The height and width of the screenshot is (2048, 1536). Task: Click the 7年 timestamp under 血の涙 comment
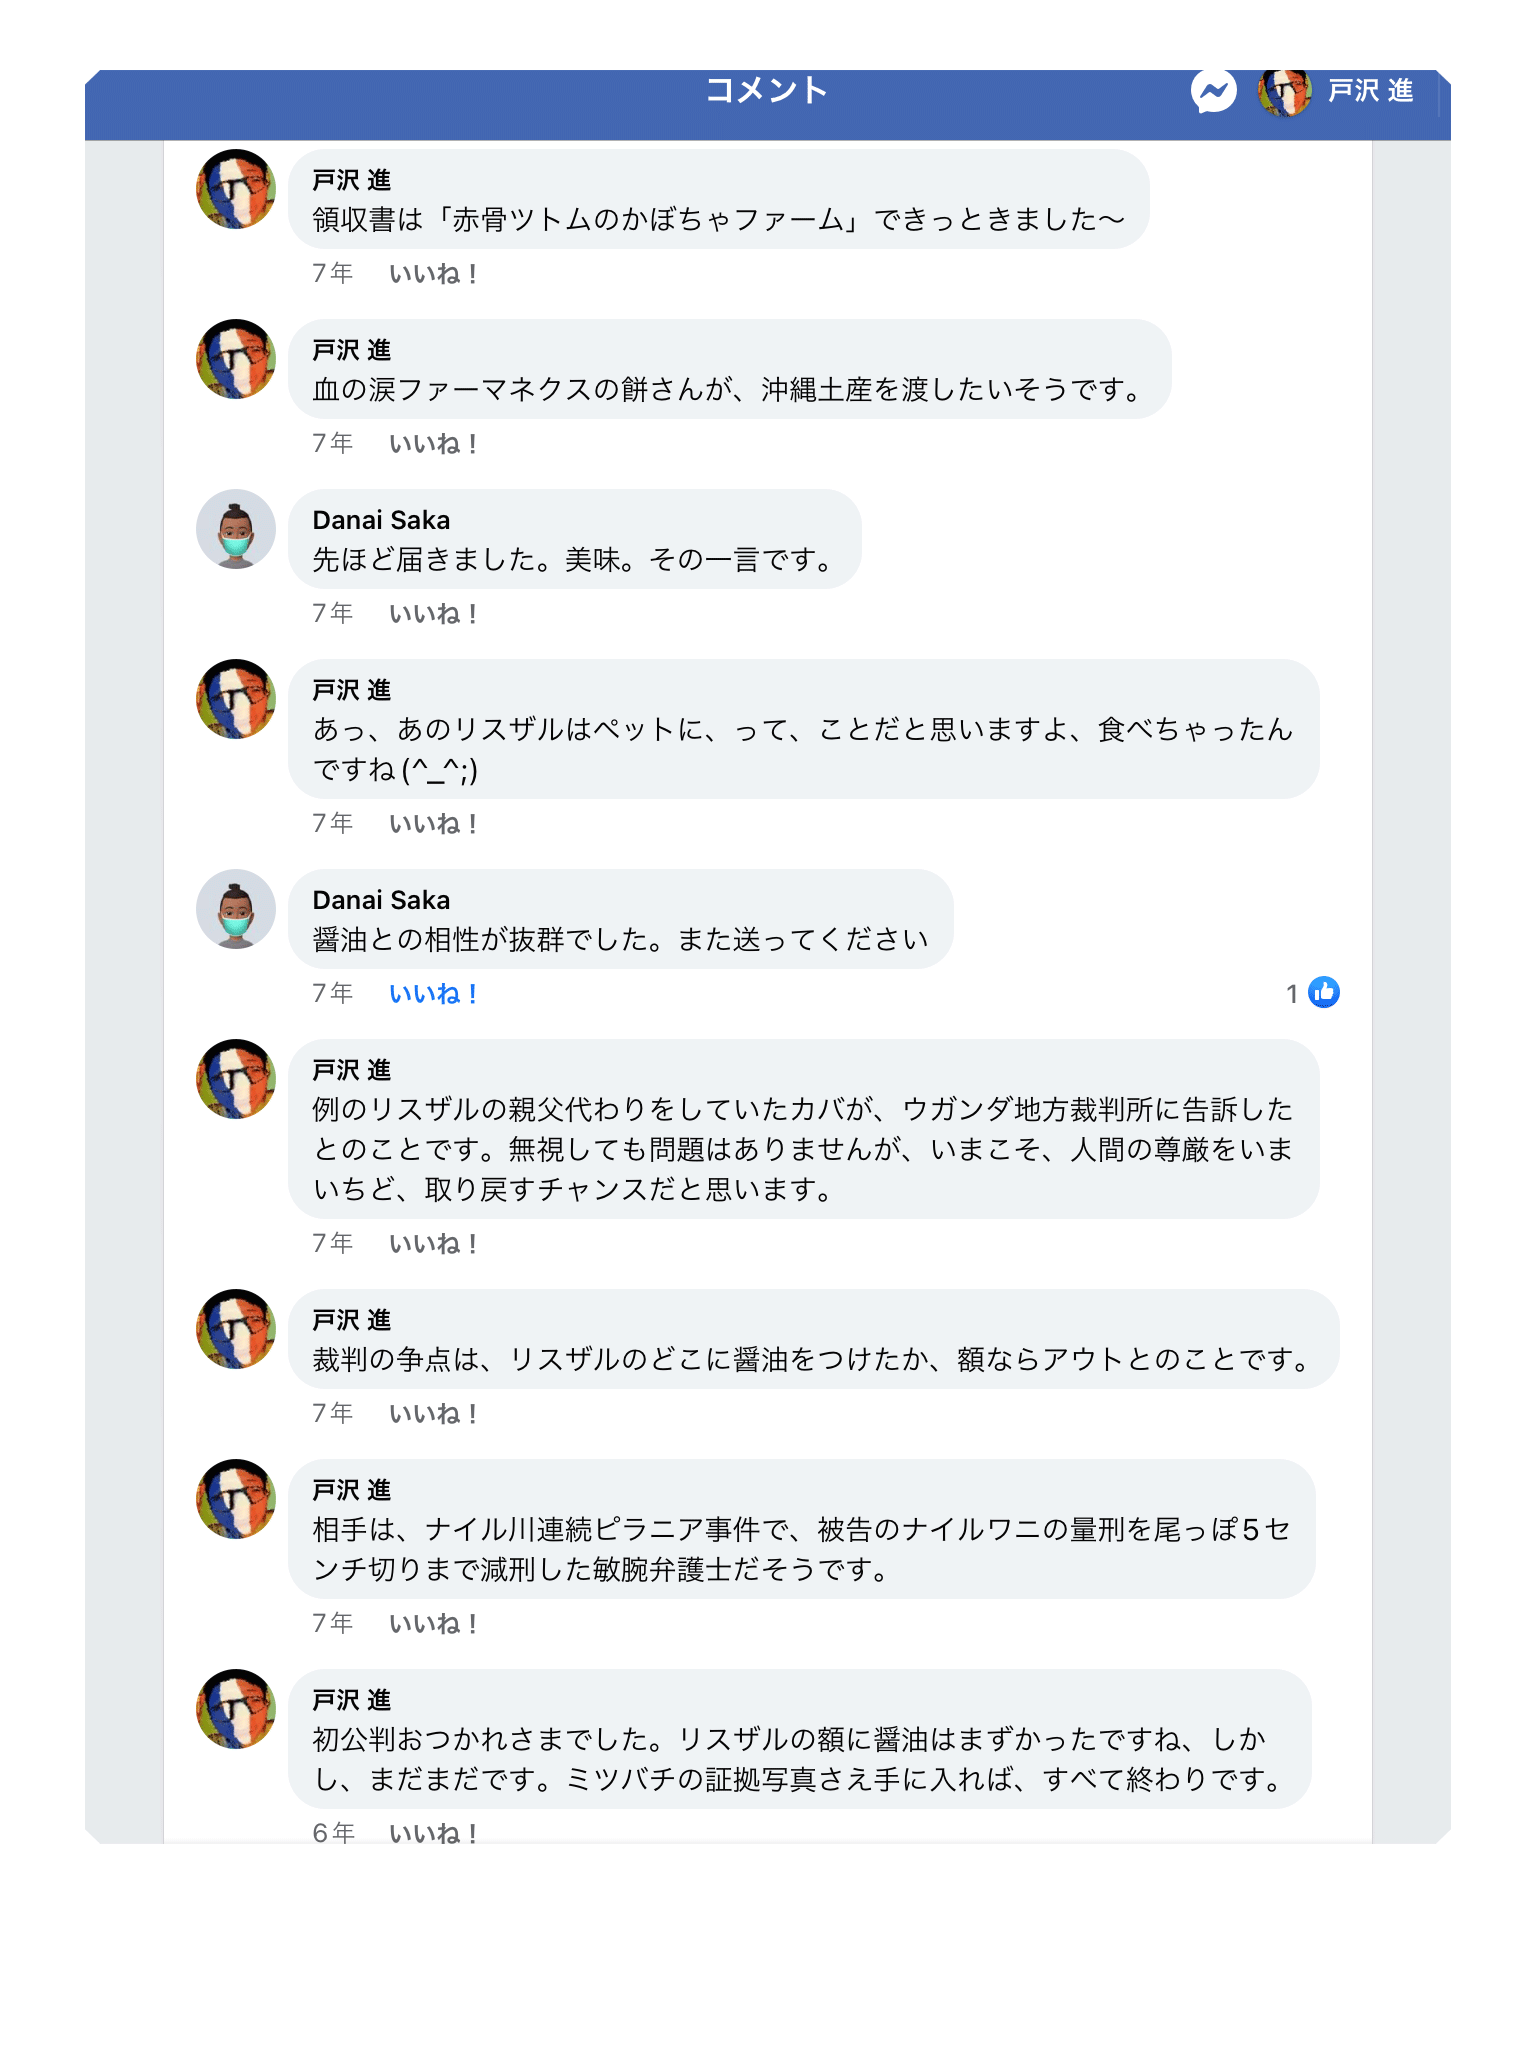tap(332, 443)
